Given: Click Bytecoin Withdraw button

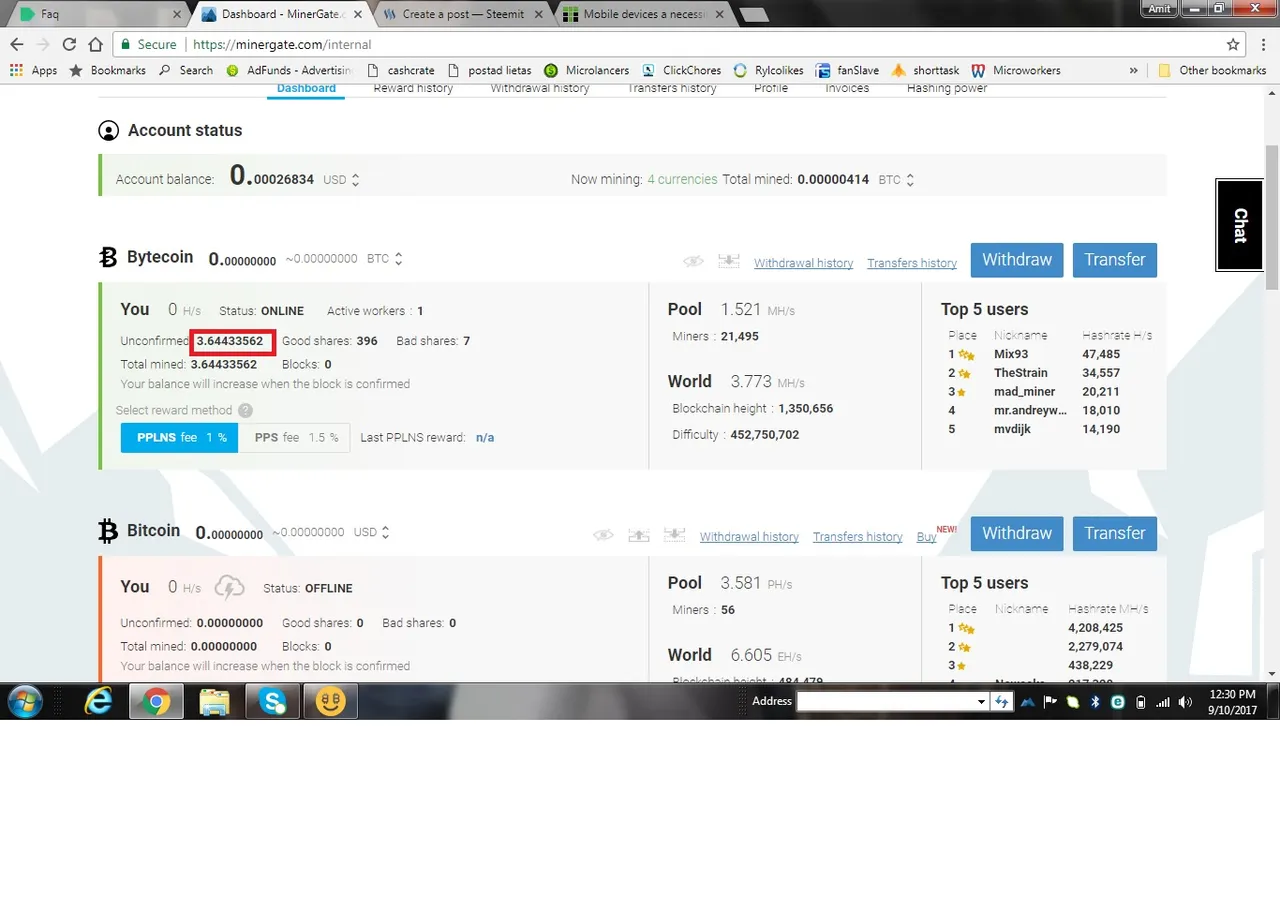Looking at the screenshot, I should [1017, 260].
